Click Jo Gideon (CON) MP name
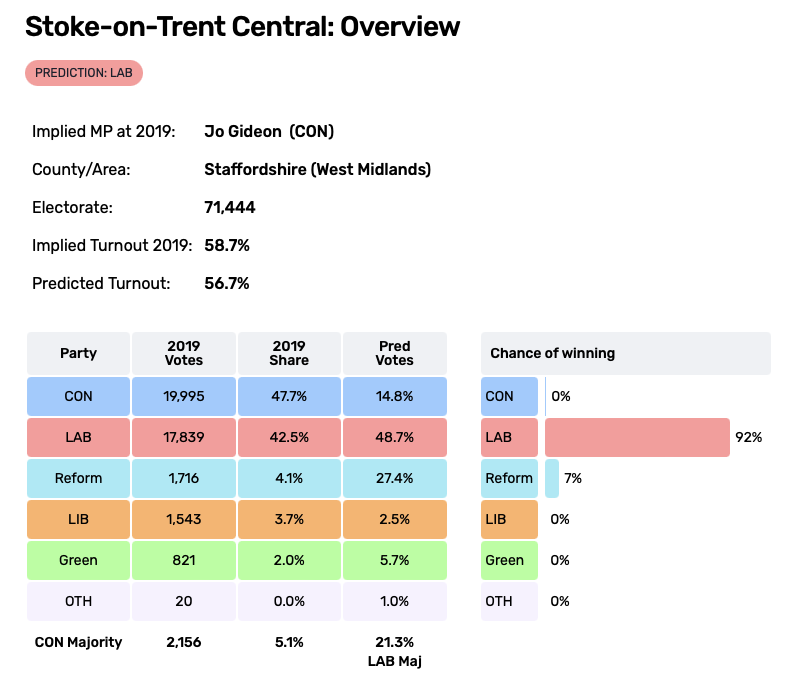 click(268, 132)
